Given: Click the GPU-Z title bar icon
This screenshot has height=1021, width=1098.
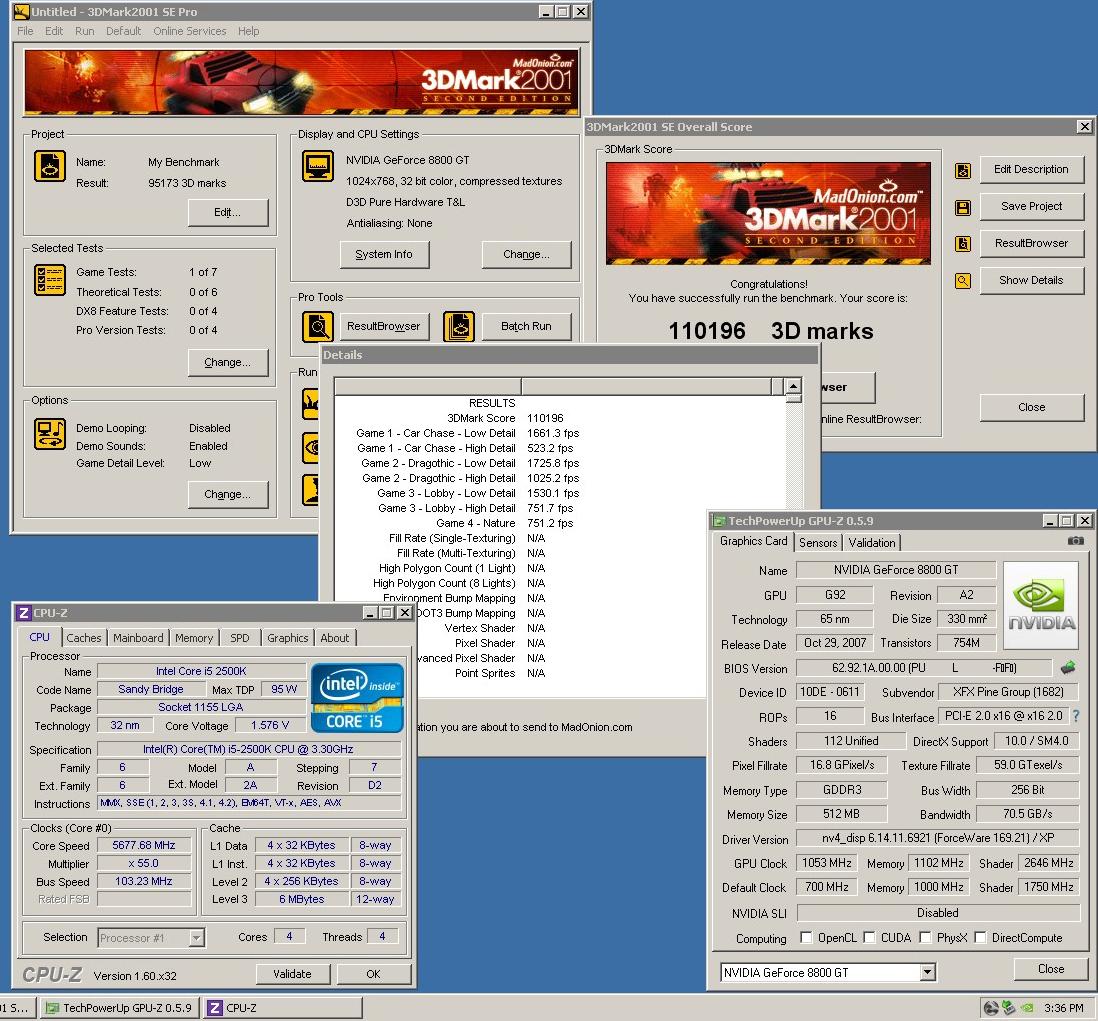Looking at the screenshot, I should click(719, 521).
